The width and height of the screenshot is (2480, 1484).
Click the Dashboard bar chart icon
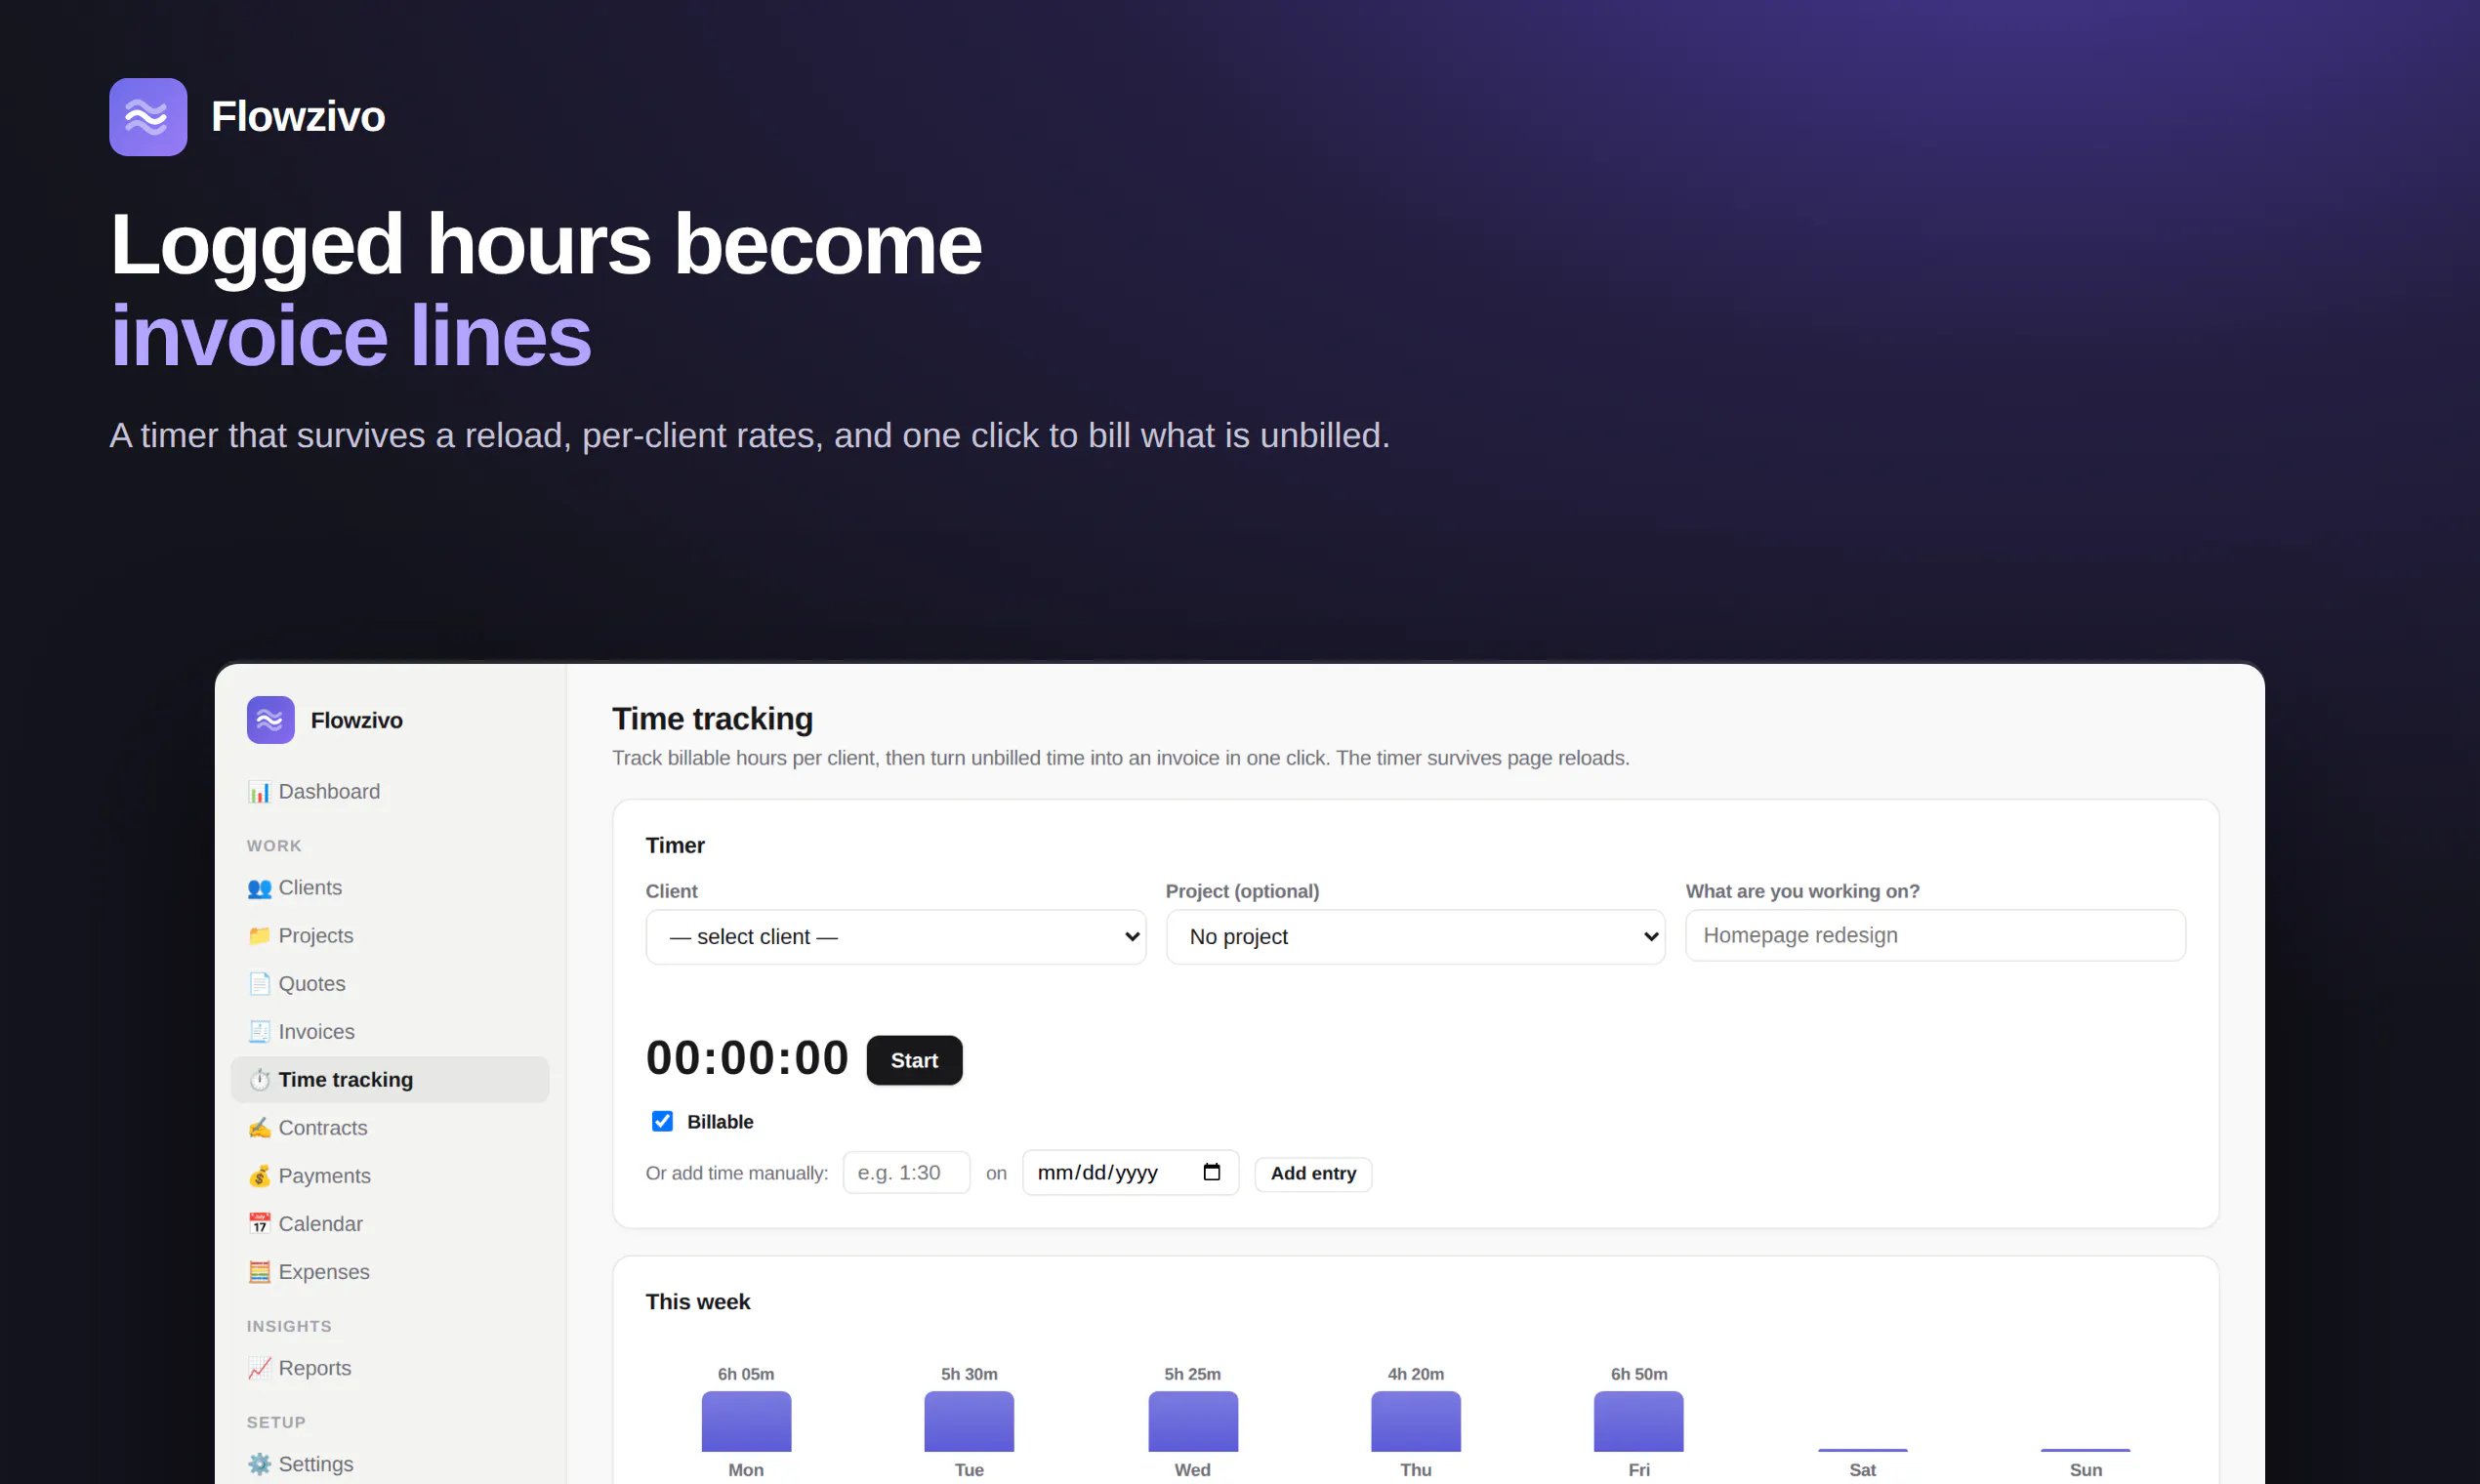259,792
